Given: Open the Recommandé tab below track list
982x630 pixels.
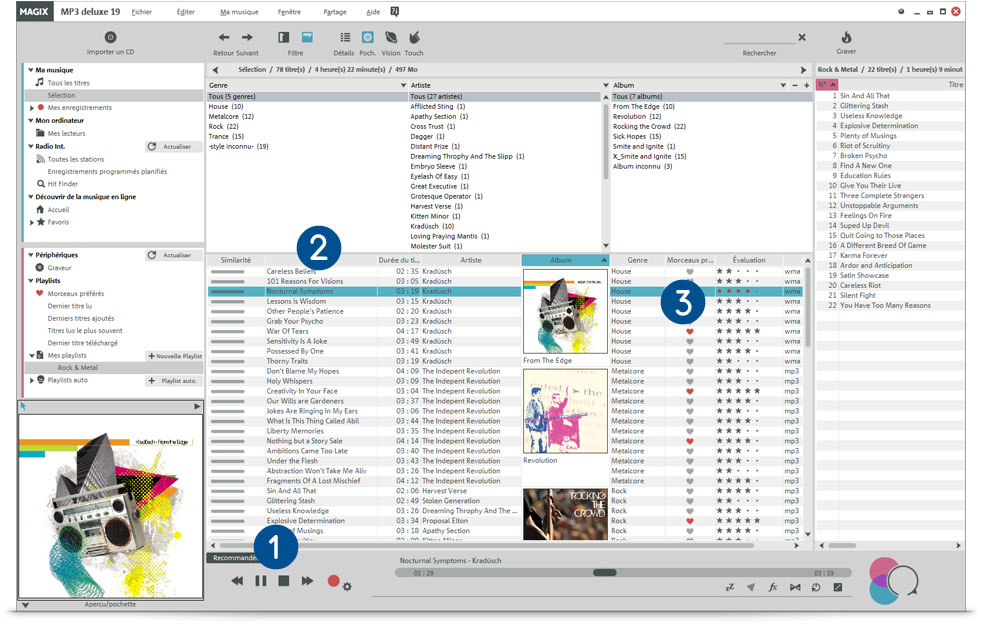Looking at the screenshot, I should click(232, 558).
